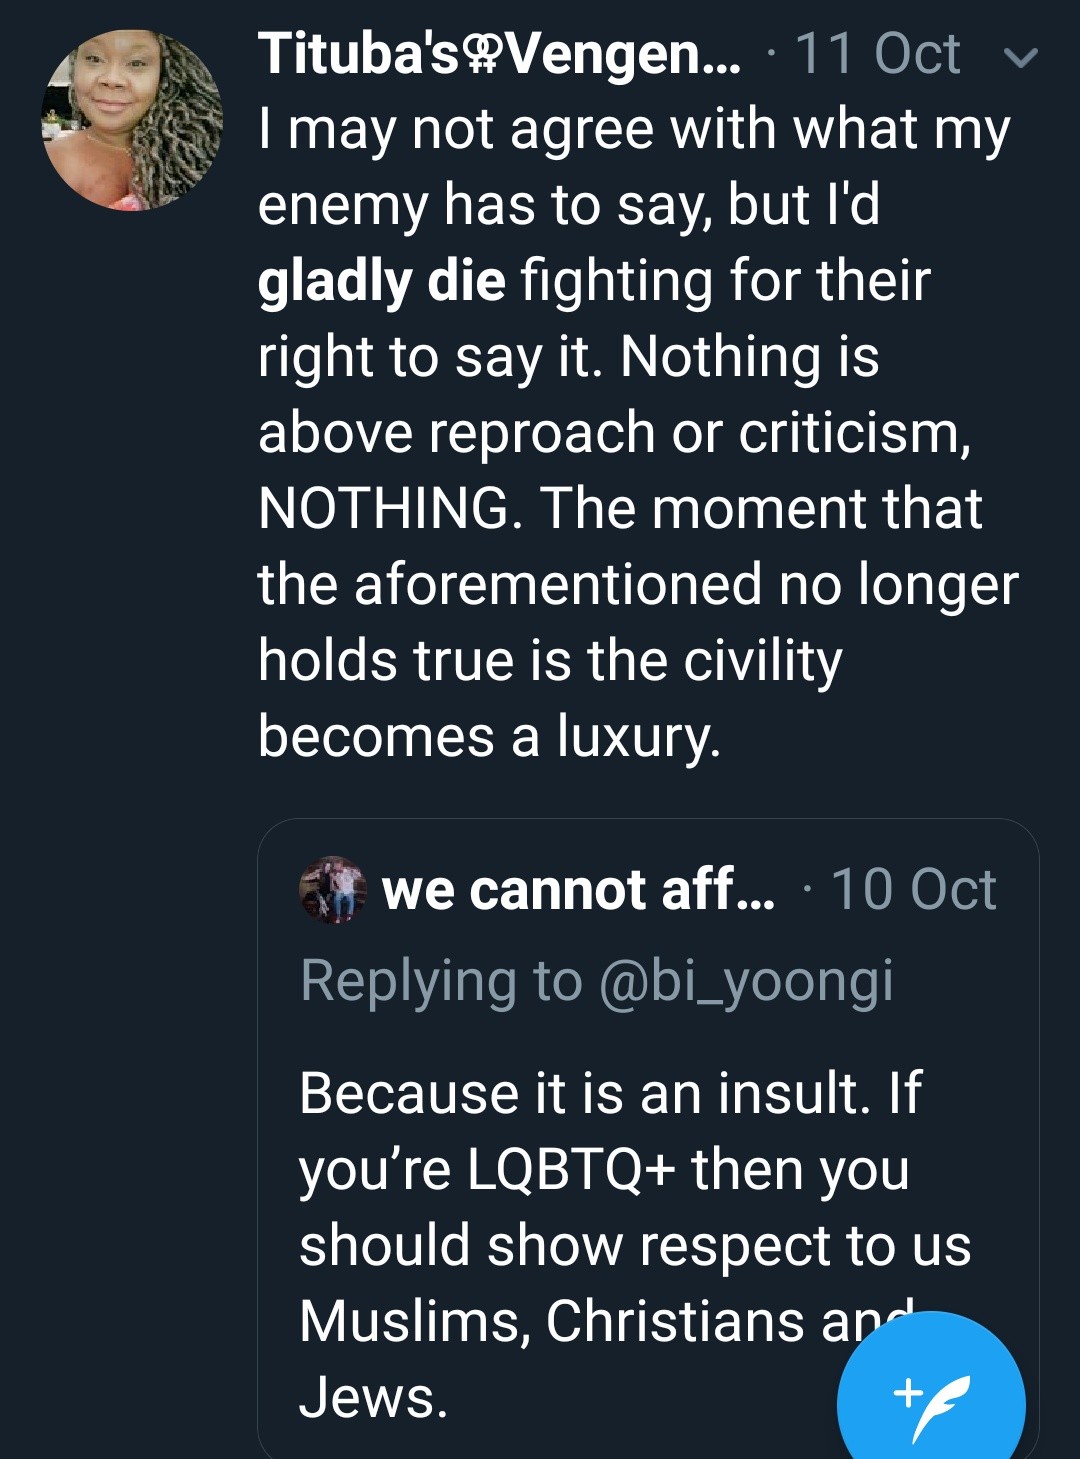Open Tituba's Vengeance profile picture
This screenshot has height=1459, width=1080.
click(132, 120)
